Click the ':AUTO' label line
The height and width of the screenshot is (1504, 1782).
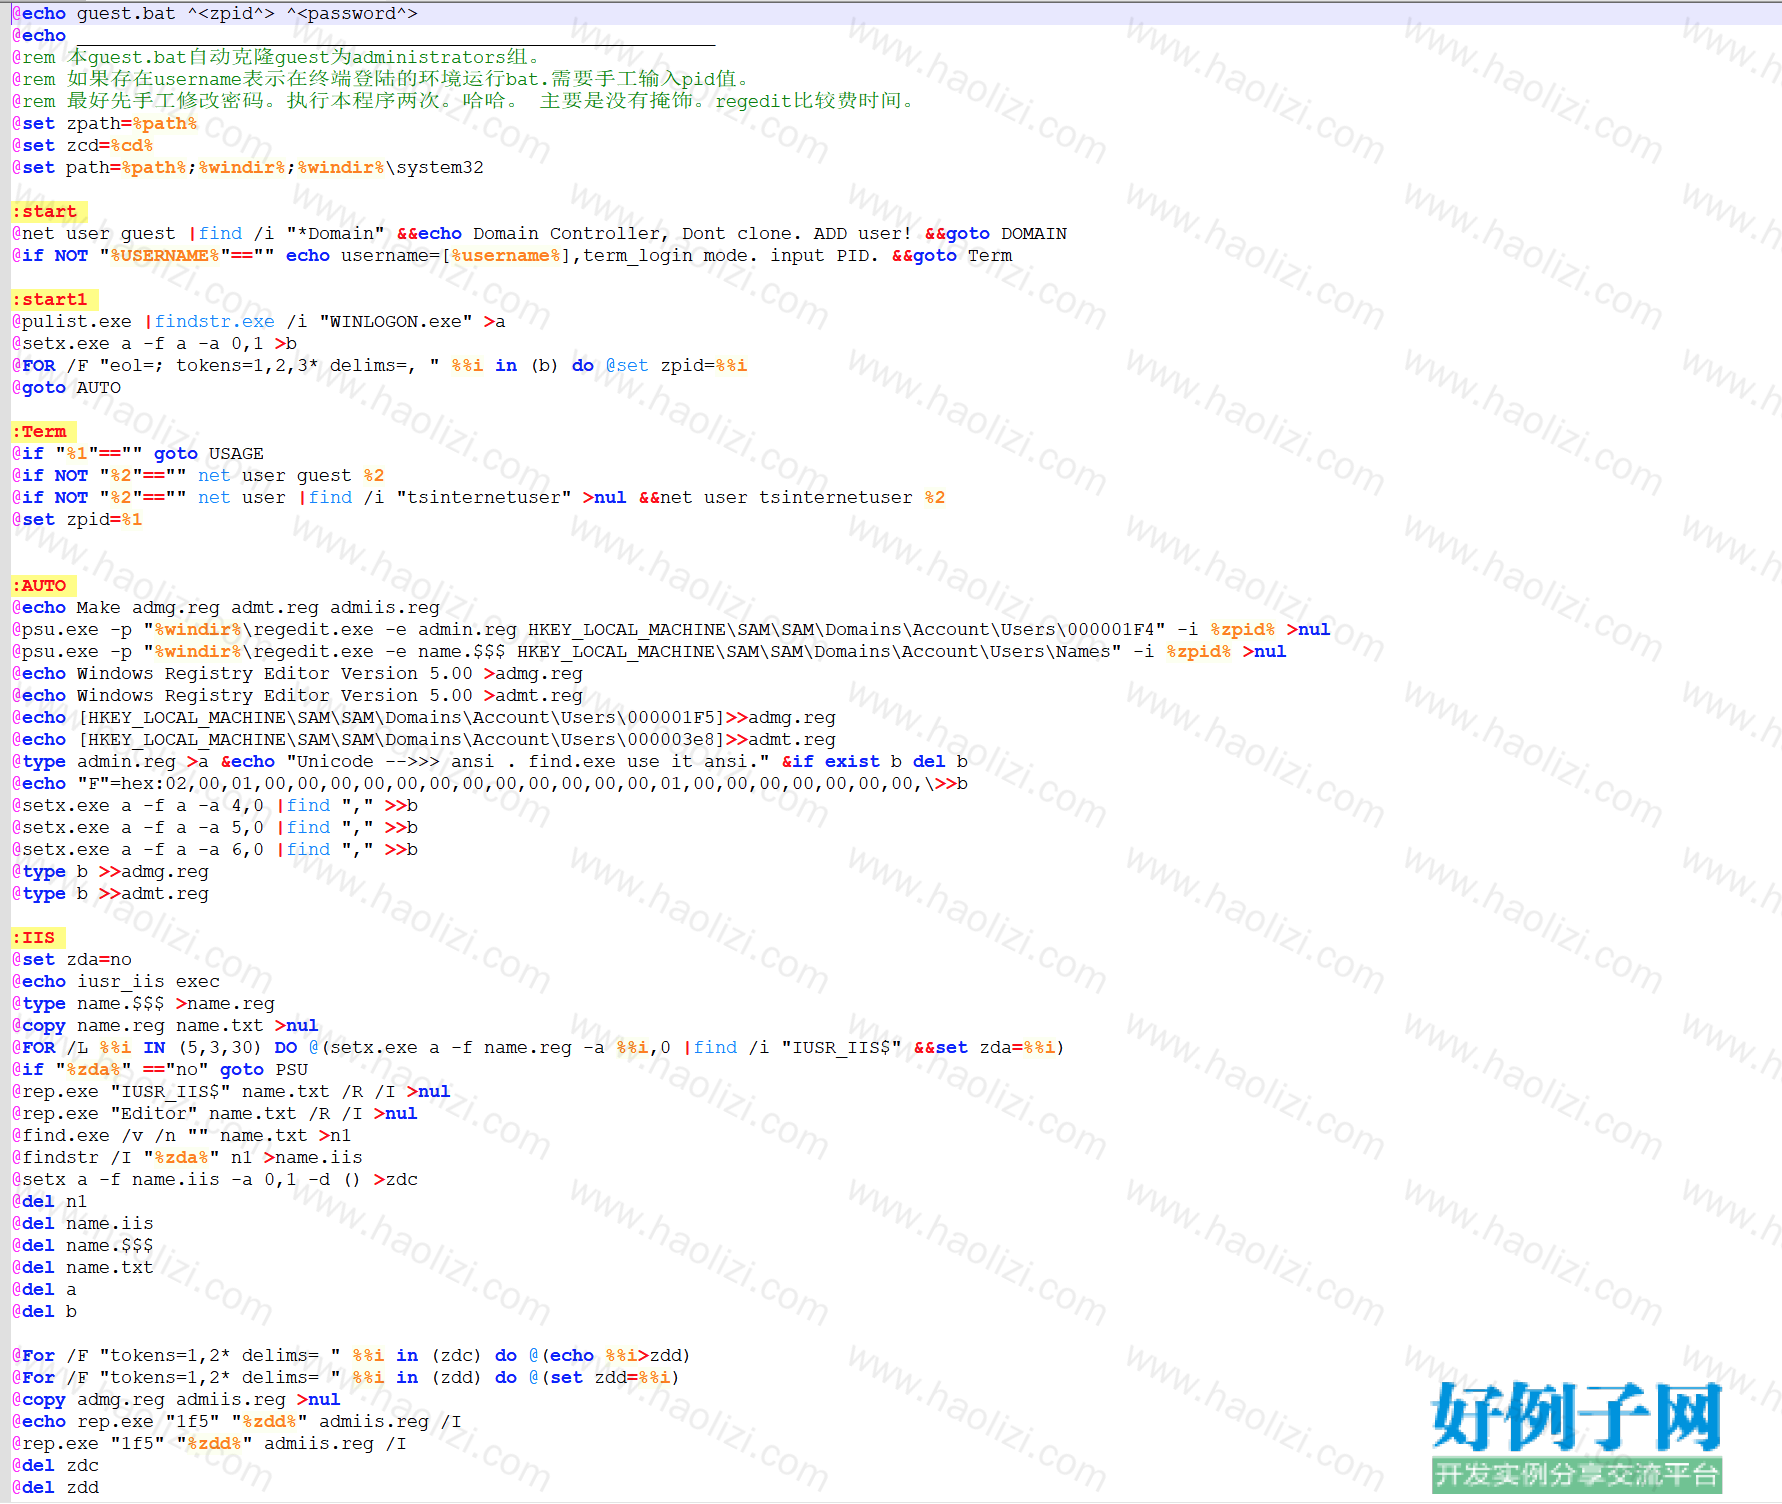click(44, 585)
